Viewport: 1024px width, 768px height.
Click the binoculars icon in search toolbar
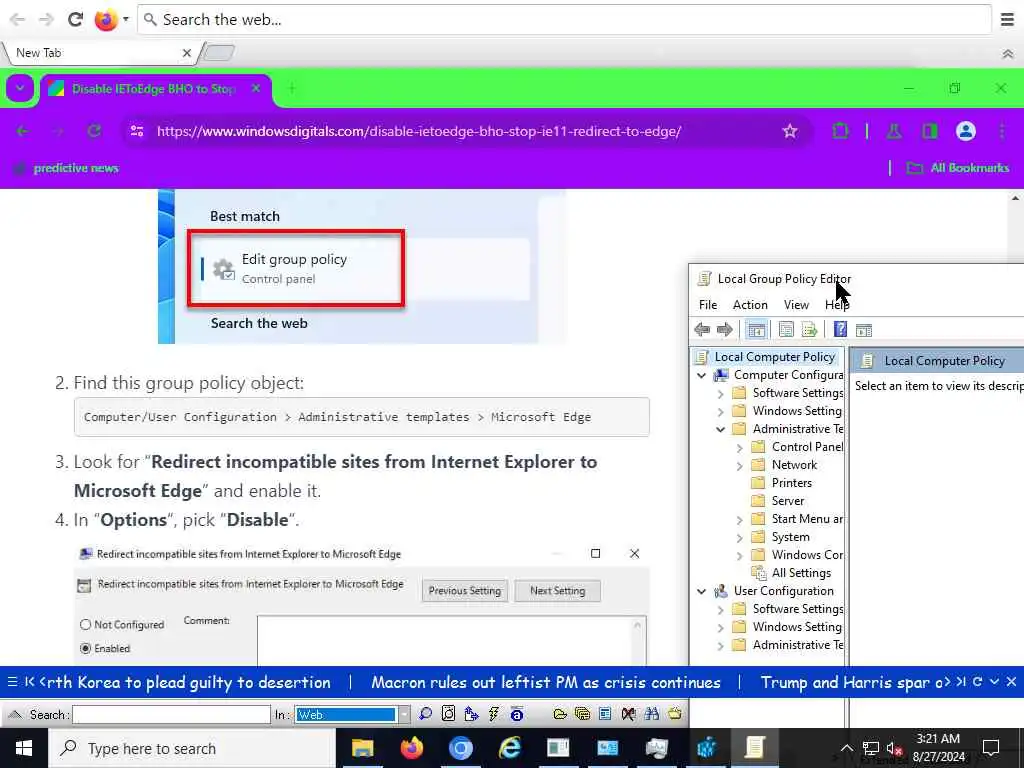pyautogui.click(x=651, y=714)
